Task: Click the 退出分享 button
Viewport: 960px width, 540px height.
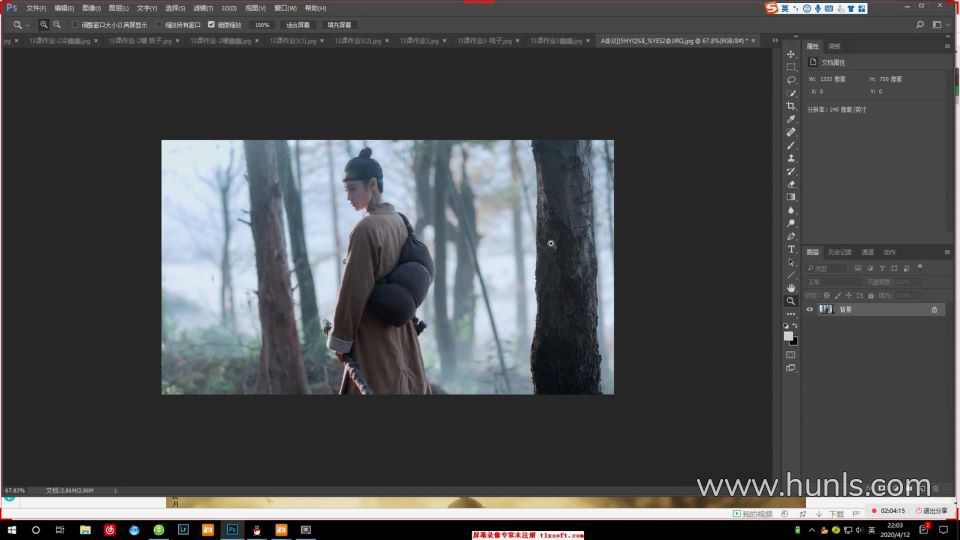Action: pyautogui.click(x=932, y=511)
